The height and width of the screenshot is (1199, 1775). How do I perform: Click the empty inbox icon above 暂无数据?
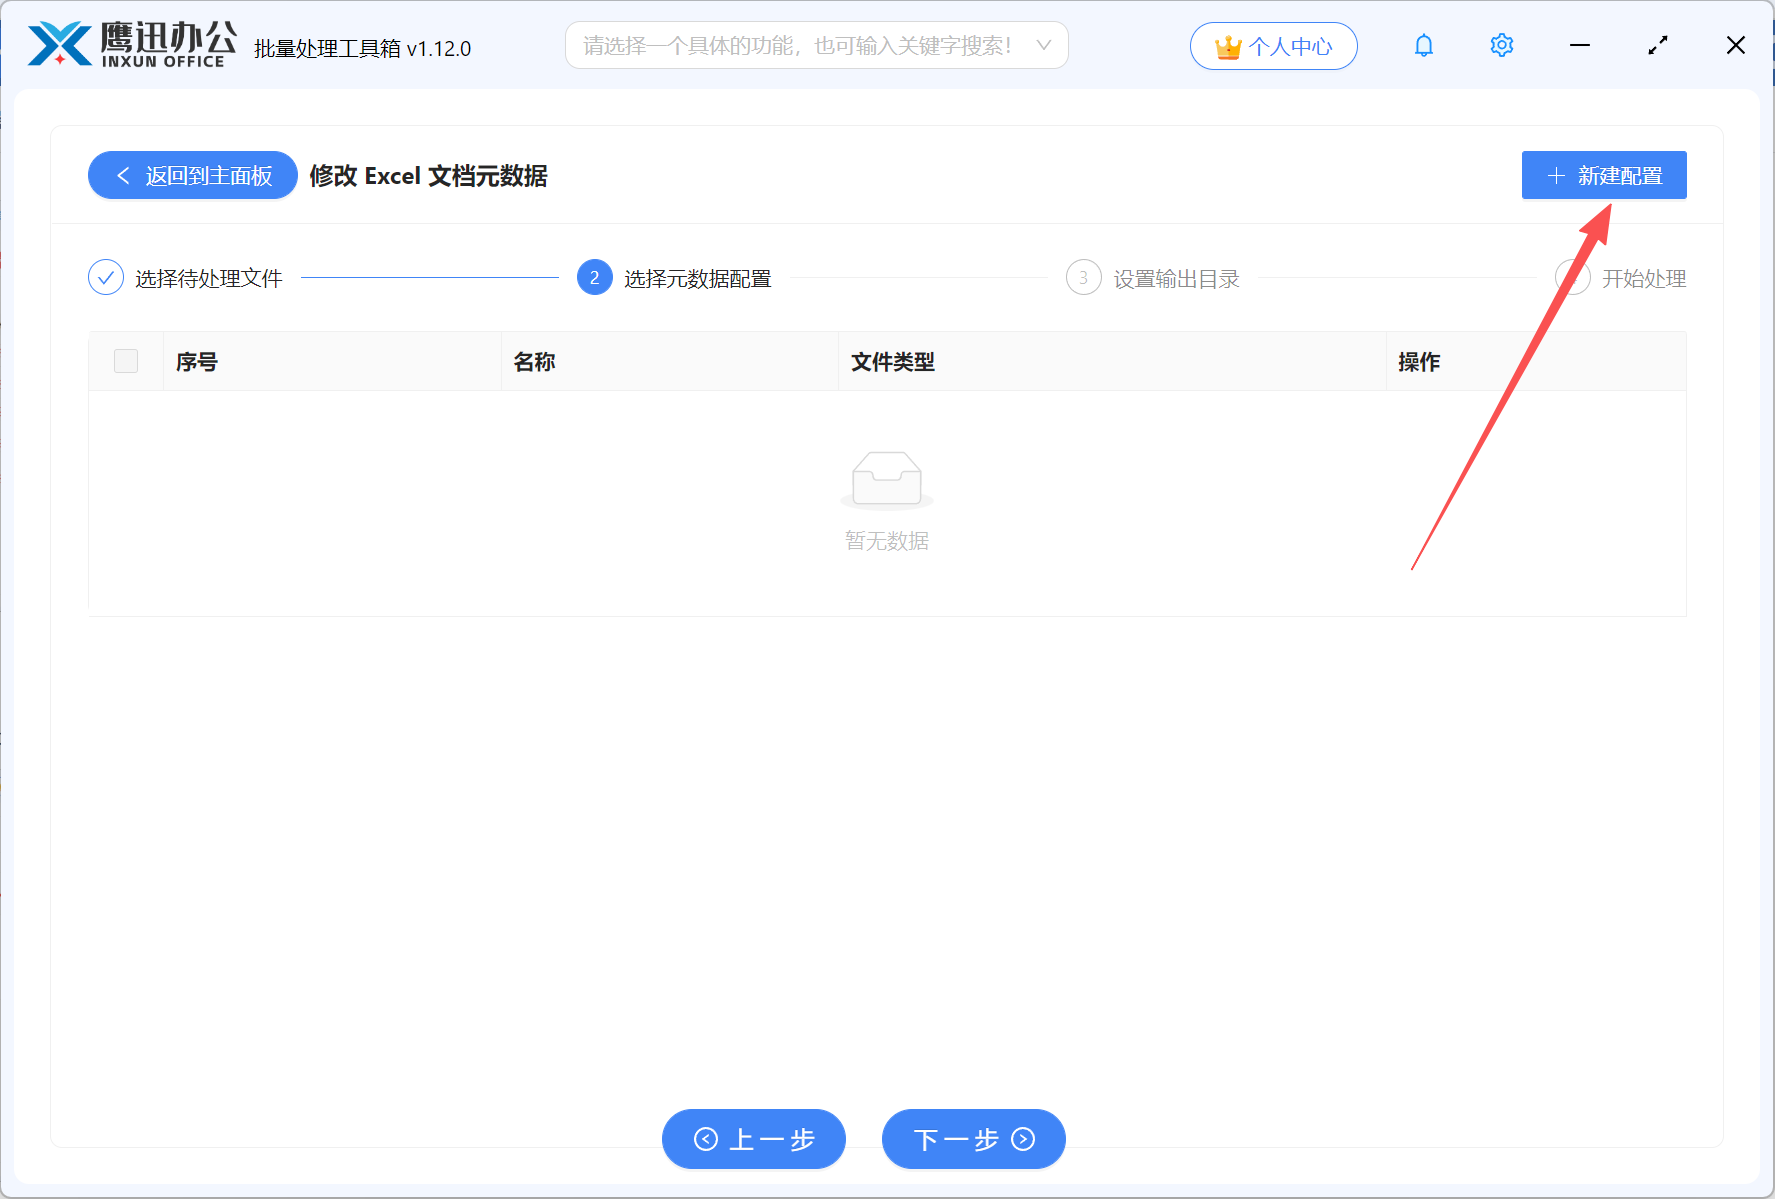click(886, 479)
